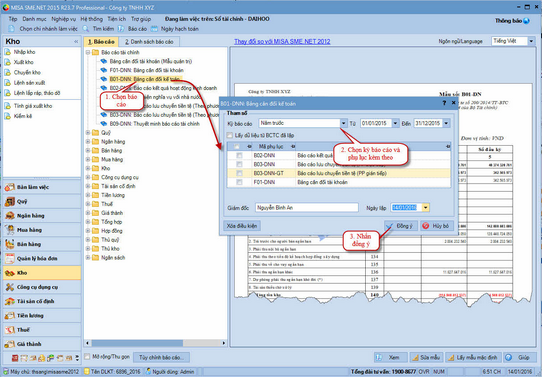542x377 pixels.
Task: Click the Hủy bỏ button
Action: coord(437,226)
